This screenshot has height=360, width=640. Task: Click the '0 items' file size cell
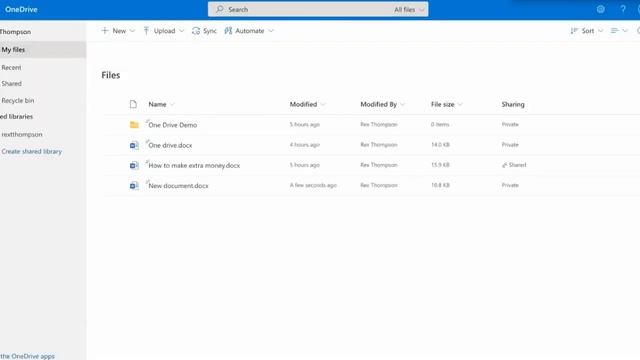click(x=440, y=124)
